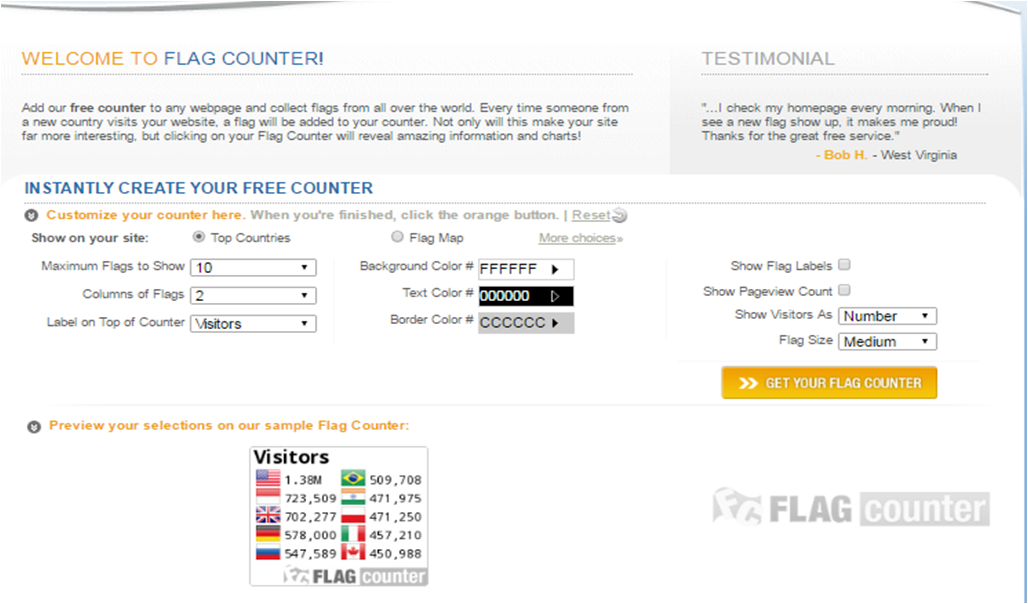Image resolution: width=1028 pixels, height=604 pixels.
Task: Click the Welcome to Flag Counter heading
Action: click(x=172, y=58)
